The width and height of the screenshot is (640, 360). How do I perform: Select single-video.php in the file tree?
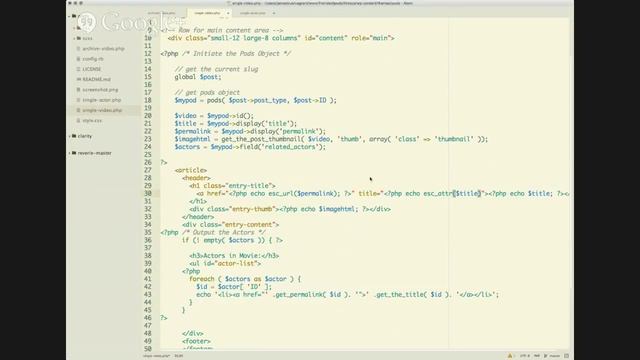pyautogui.click(x=102, y=110)
